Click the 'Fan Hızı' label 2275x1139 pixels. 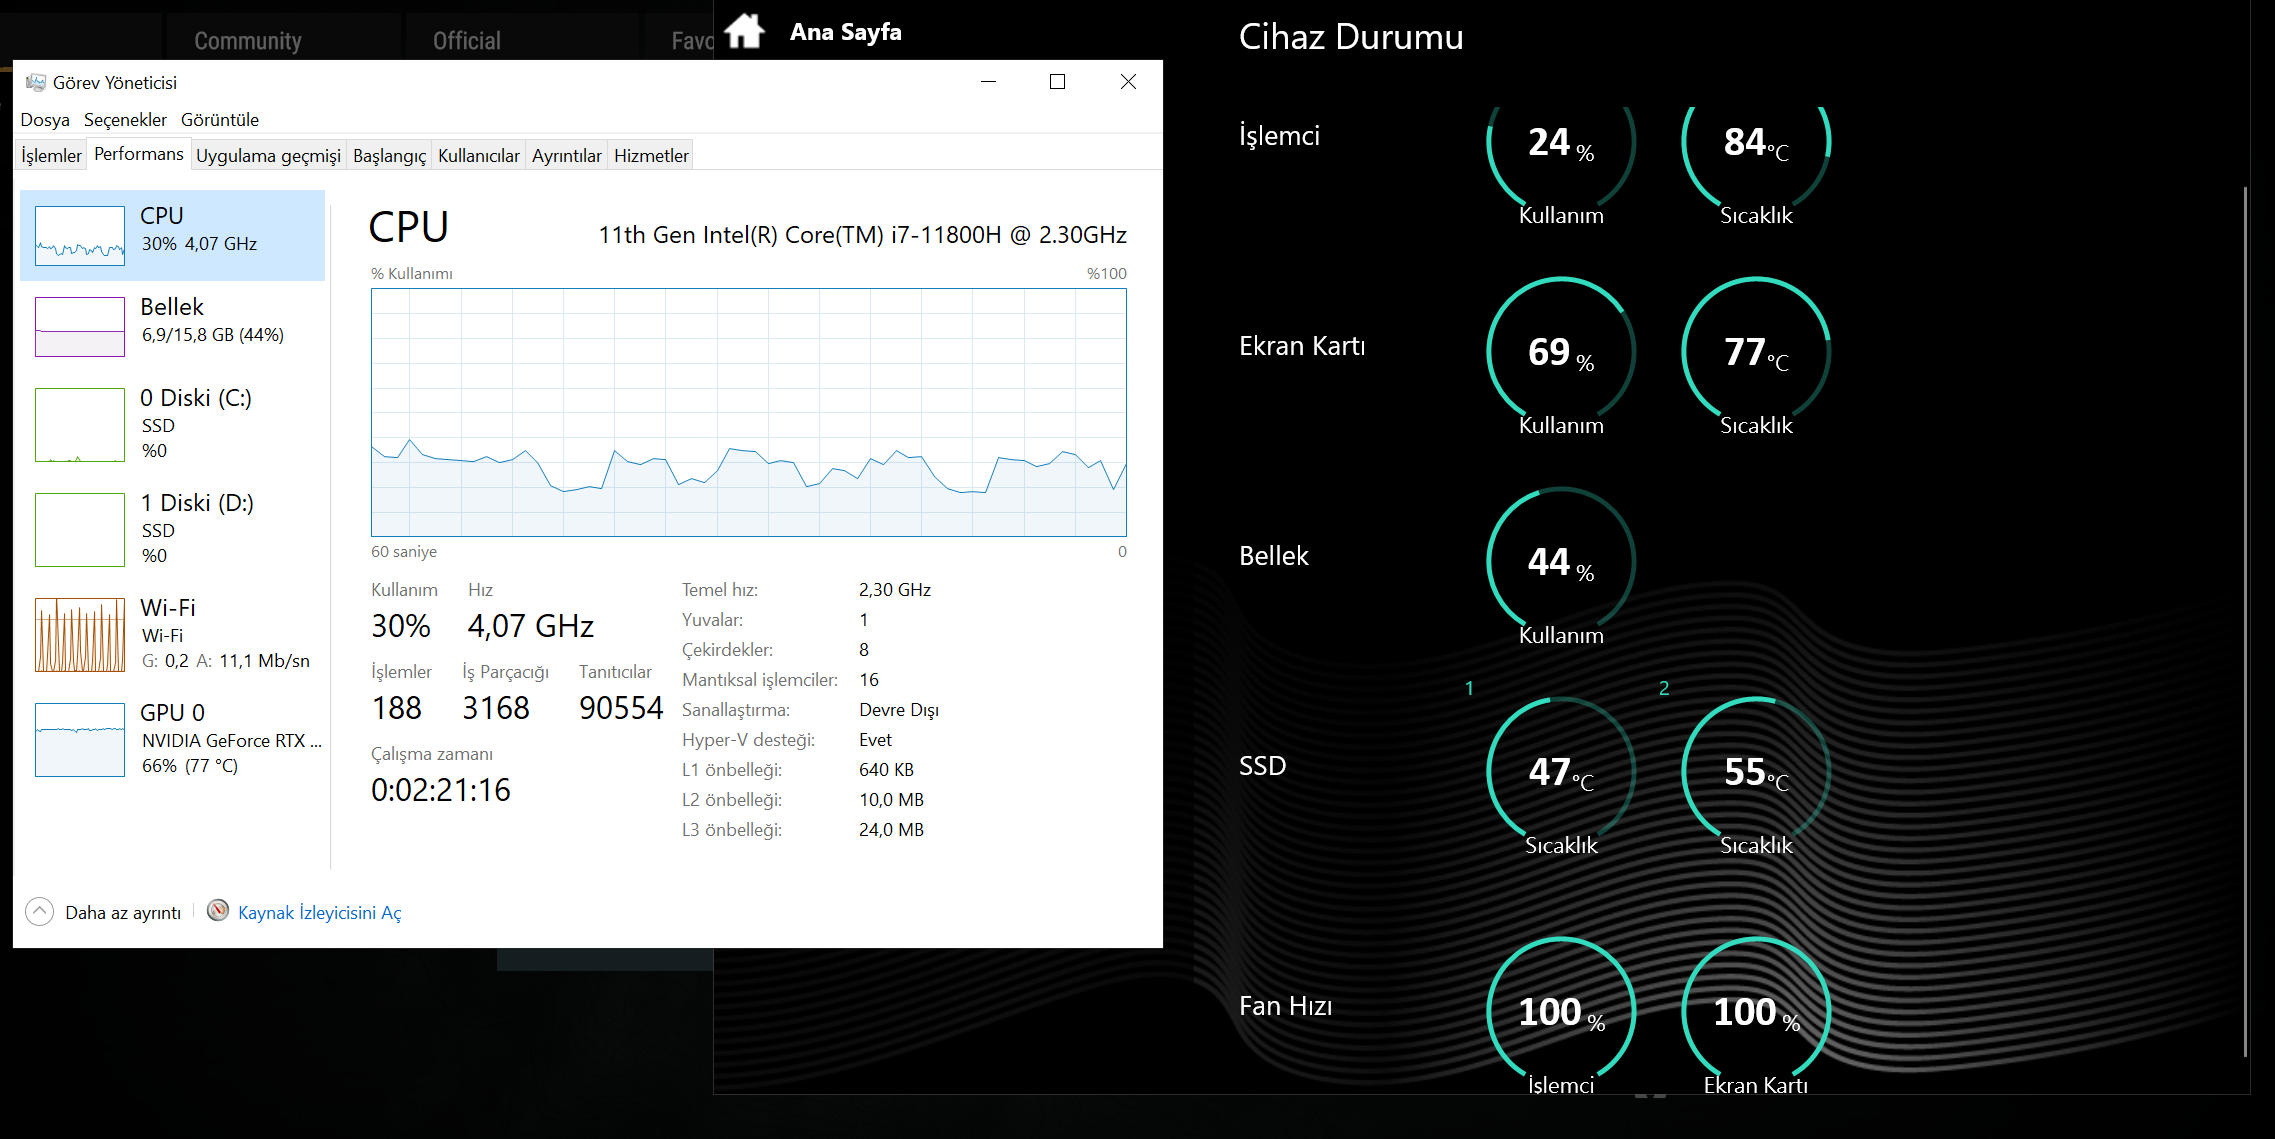[x=1285, y=1006]
